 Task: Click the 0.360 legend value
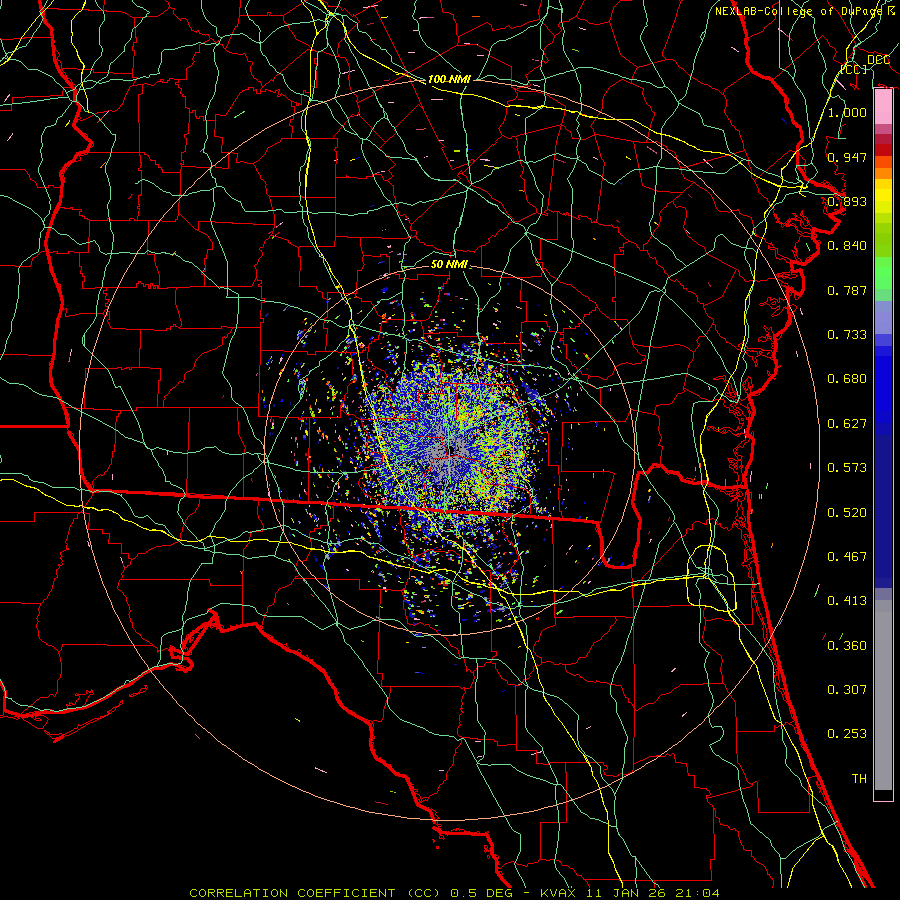[x=847, y=646]
